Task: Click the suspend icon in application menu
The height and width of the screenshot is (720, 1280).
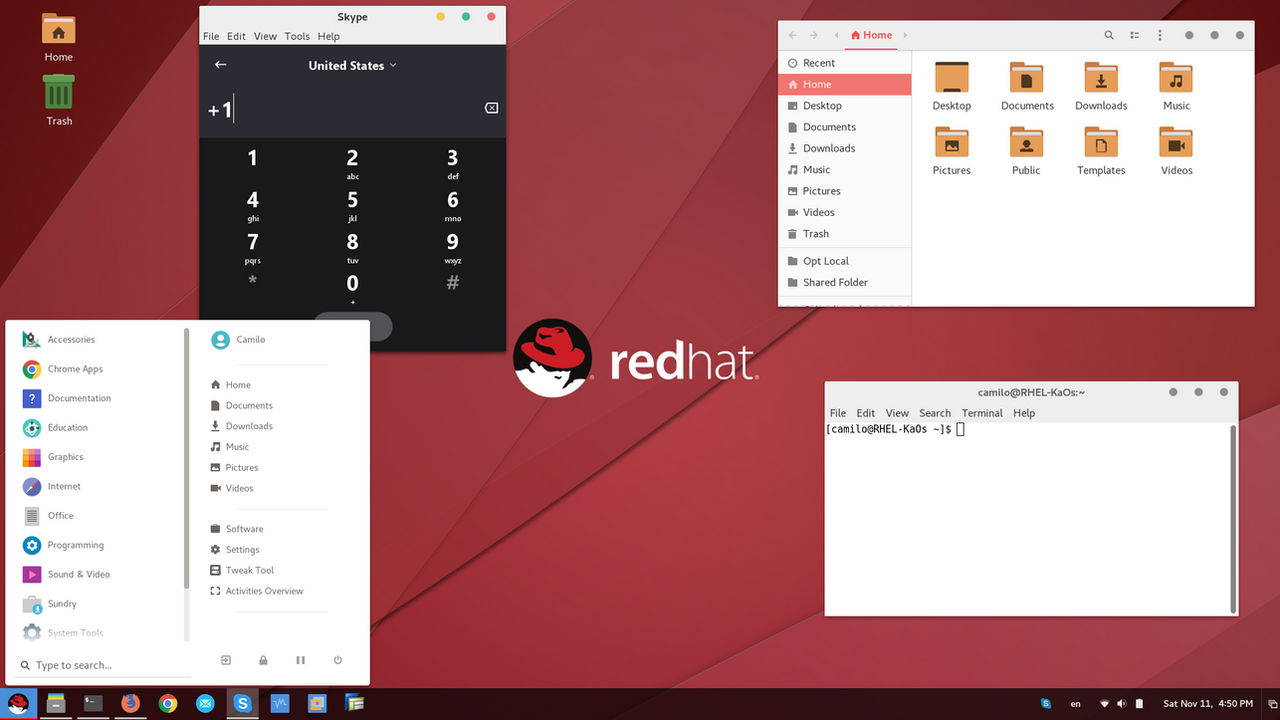Action: point(300,660)
